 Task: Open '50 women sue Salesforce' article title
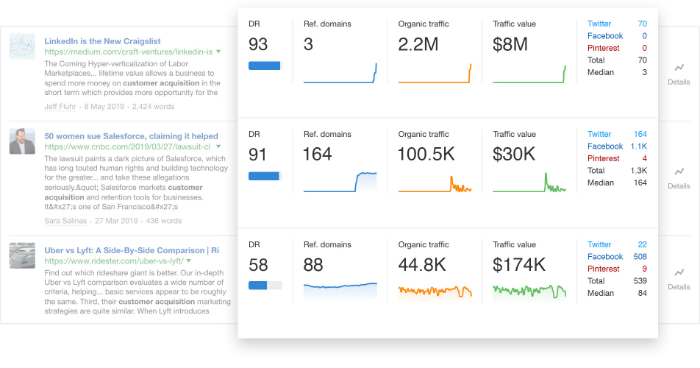coord(131,136)
